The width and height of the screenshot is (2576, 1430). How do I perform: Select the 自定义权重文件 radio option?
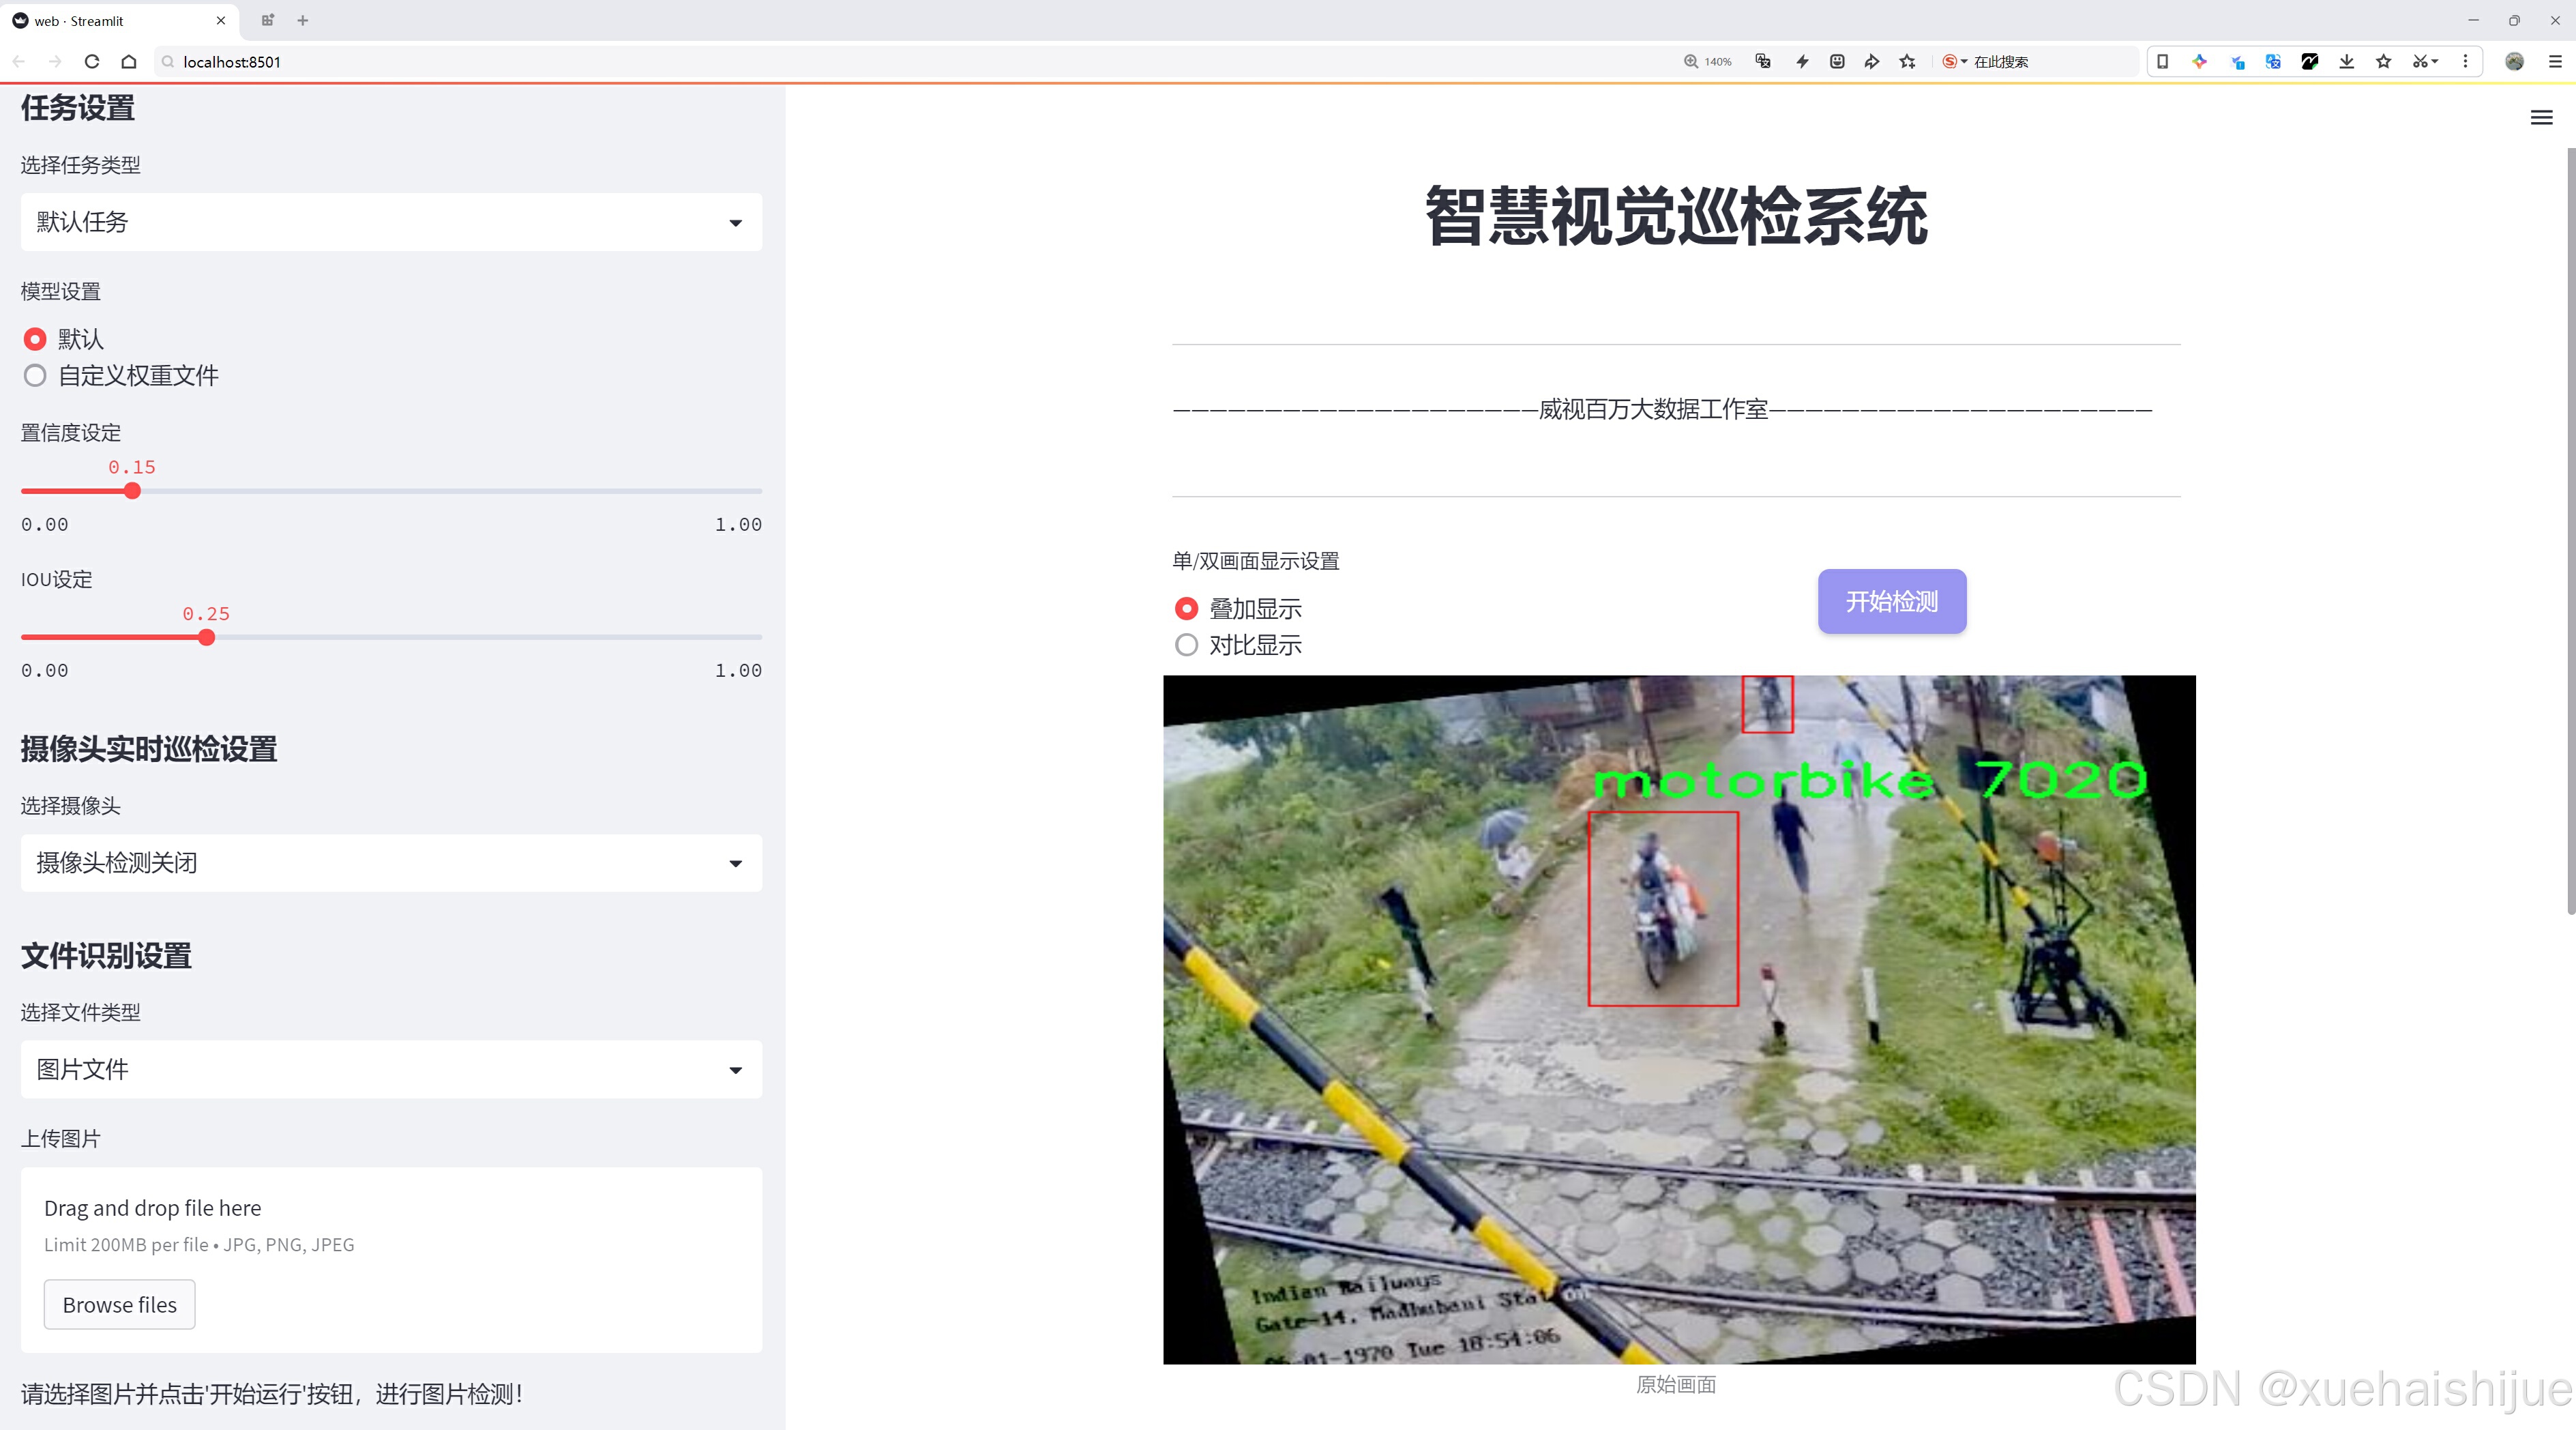tap(36, 376)
